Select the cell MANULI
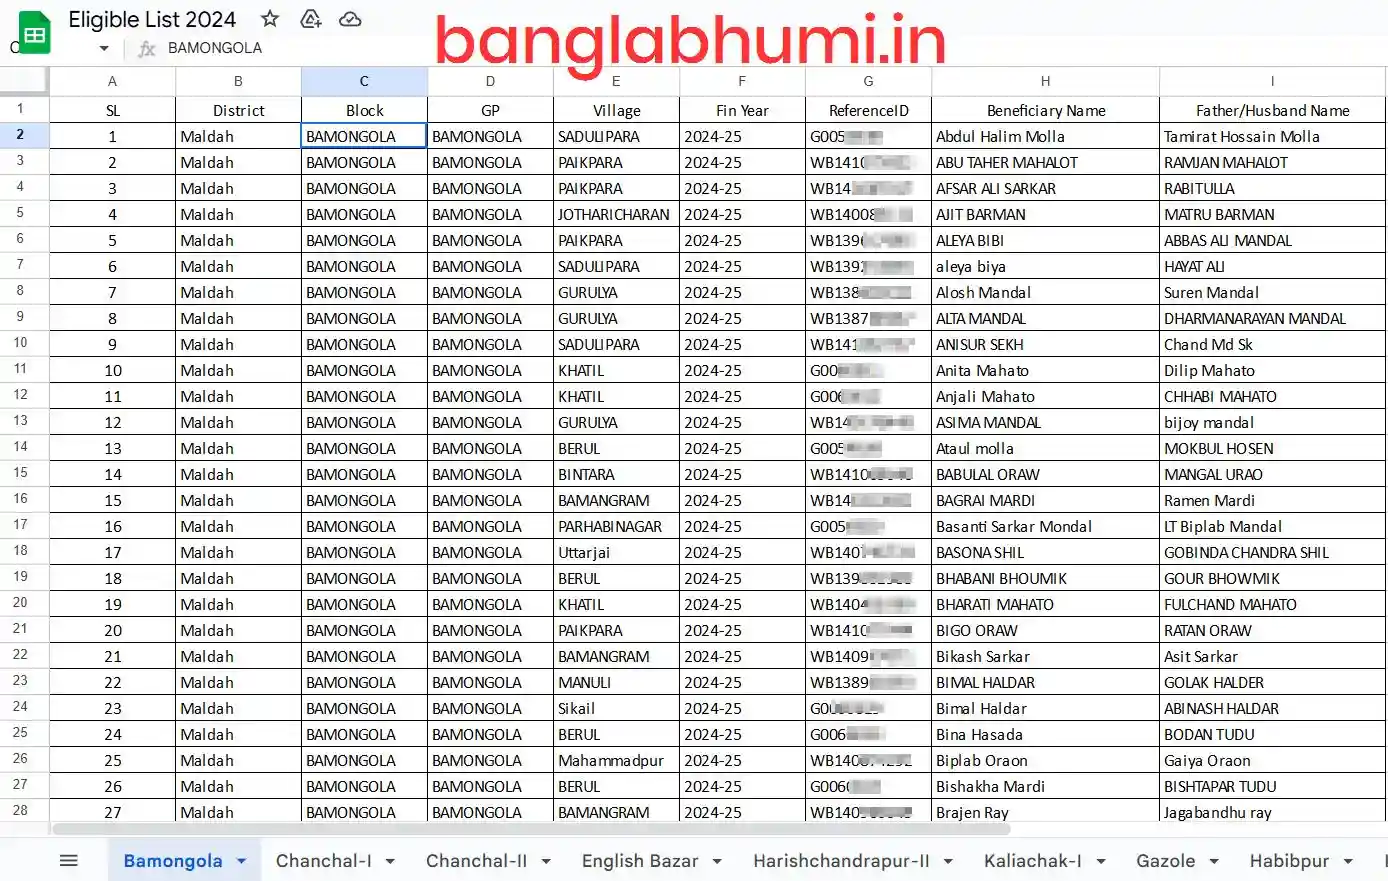 [x=616, y=682]
